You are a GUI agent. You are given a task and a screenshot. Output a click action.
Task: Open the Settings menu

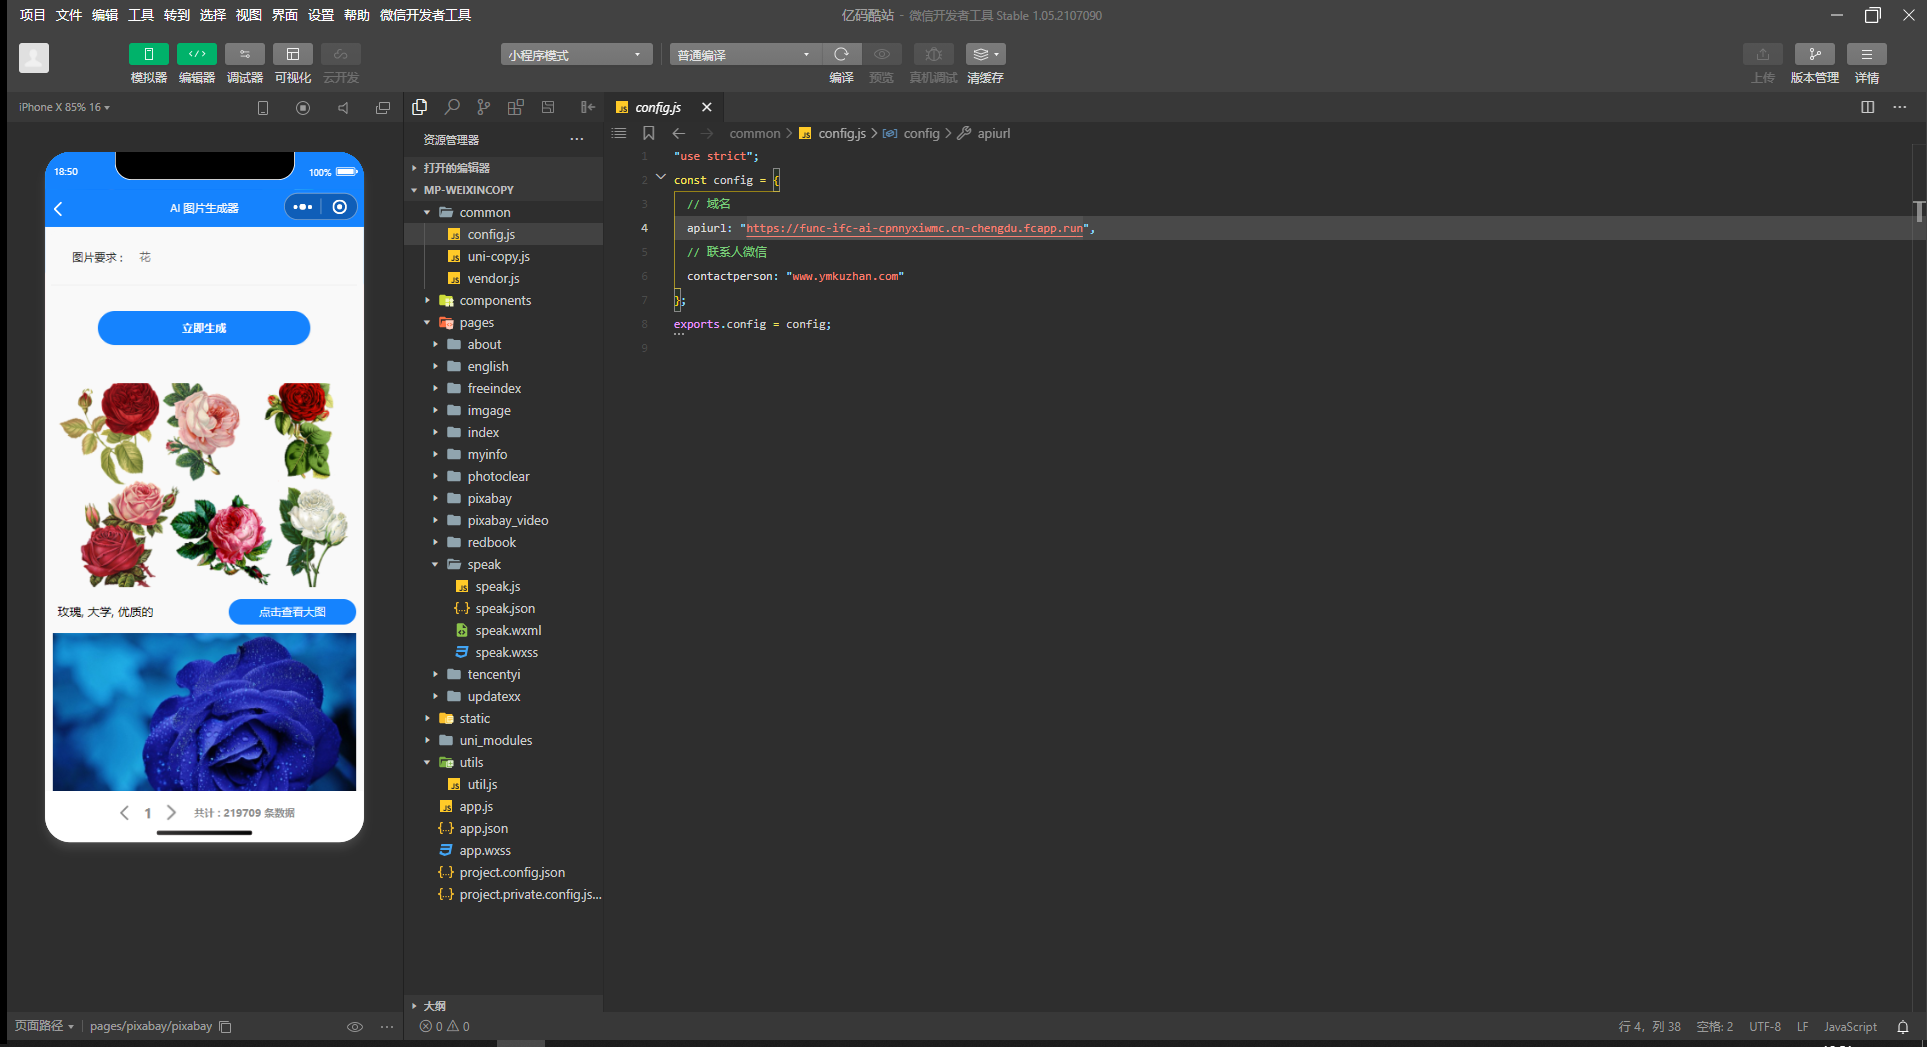pyautogui.click(x=321, y=15)
